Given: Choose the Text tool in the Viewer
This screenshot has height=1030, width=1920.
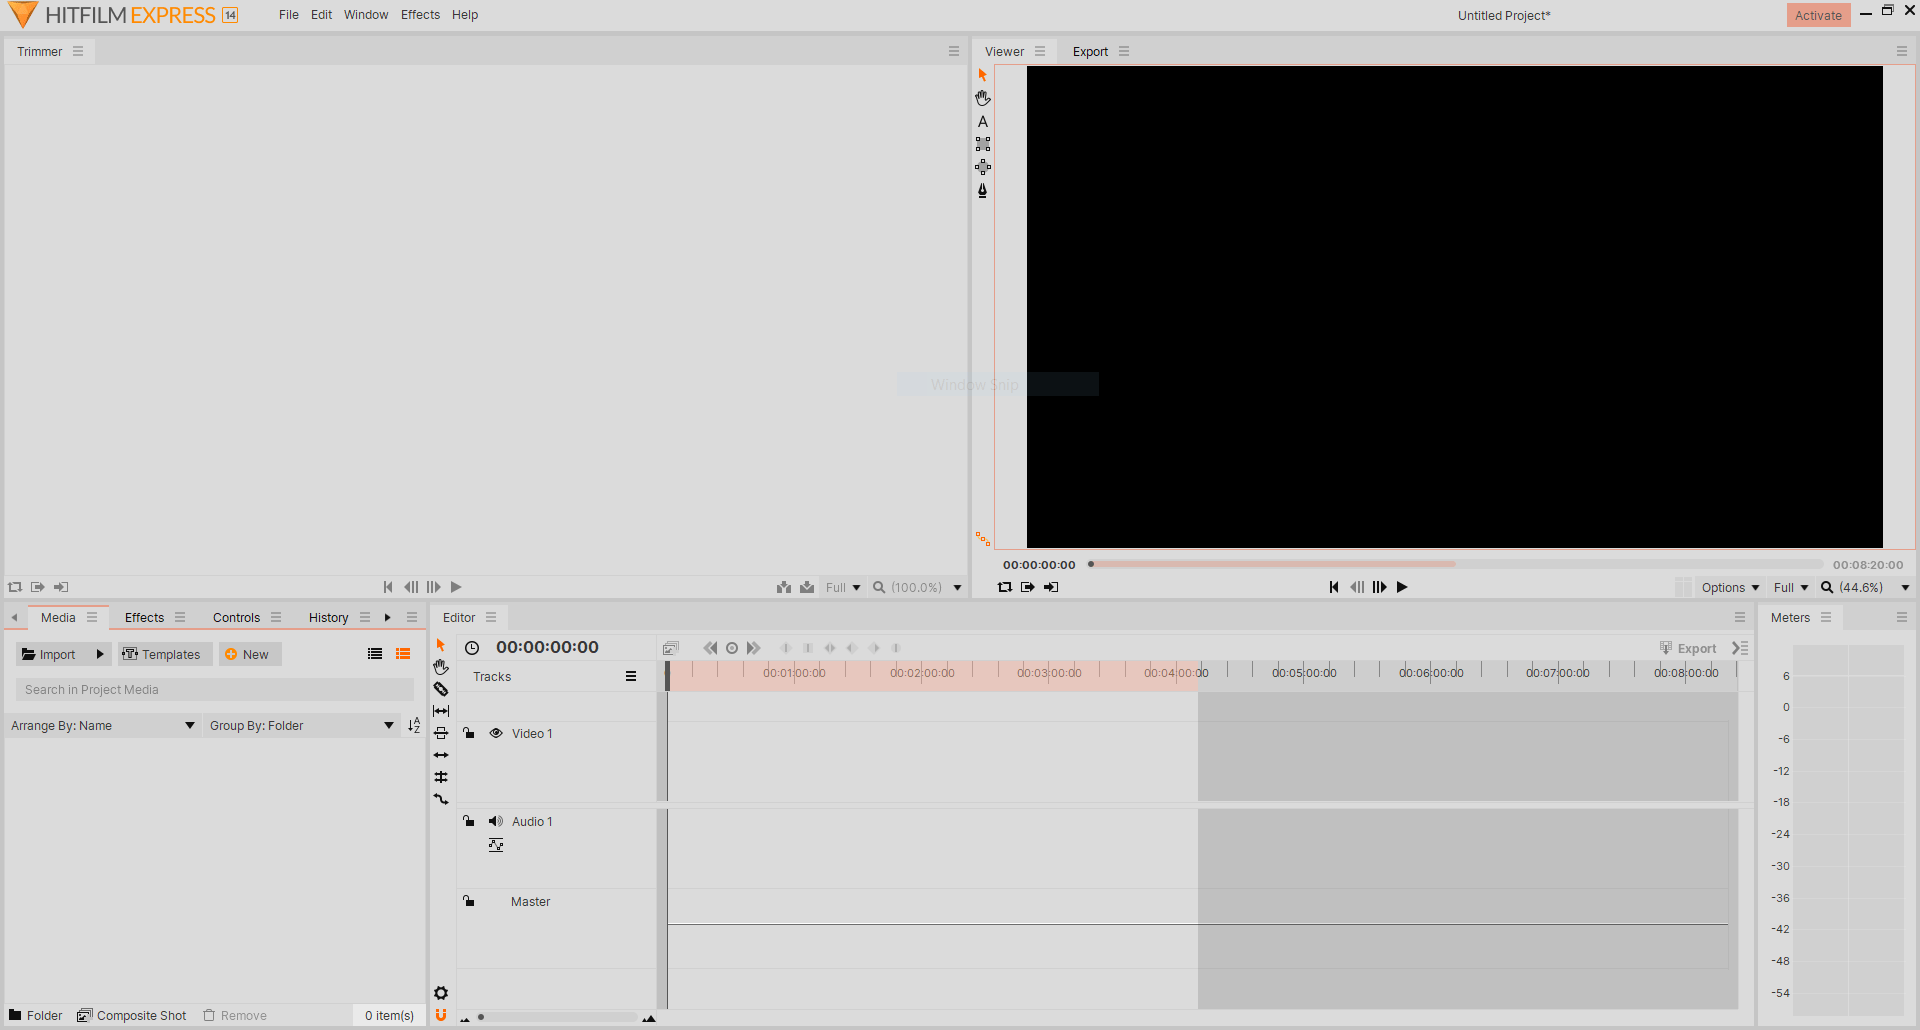Looking at the screenshot, I should tap(983, 121).
